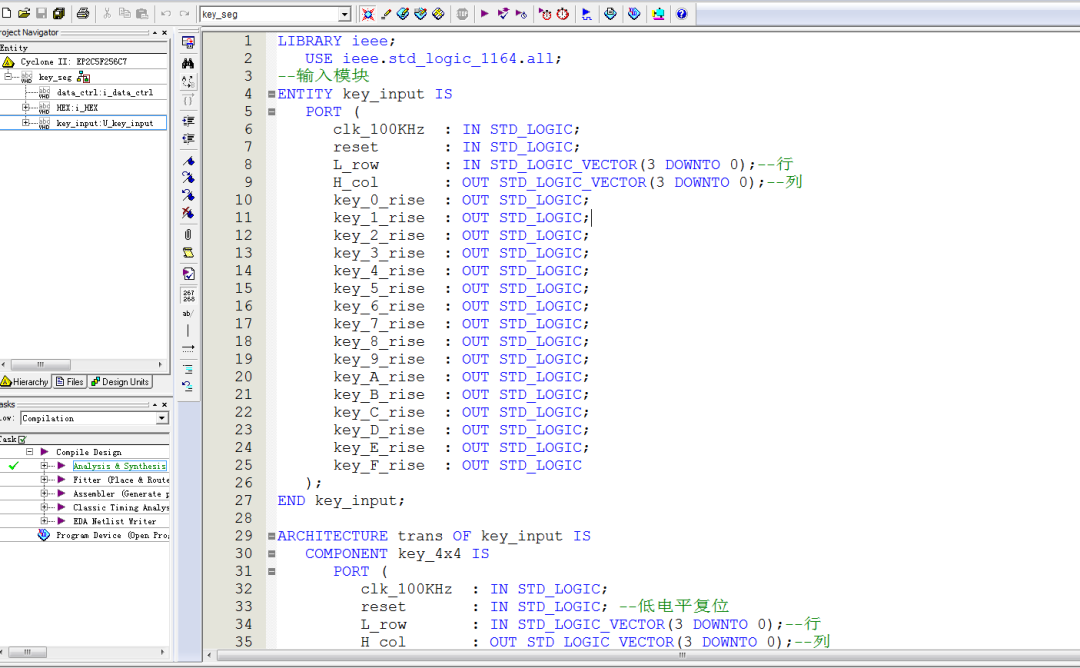Toggle the Task column checkbox icon
Image resolution: width=1080 pixels, height=668 pixels.
(x=22, y=439)
